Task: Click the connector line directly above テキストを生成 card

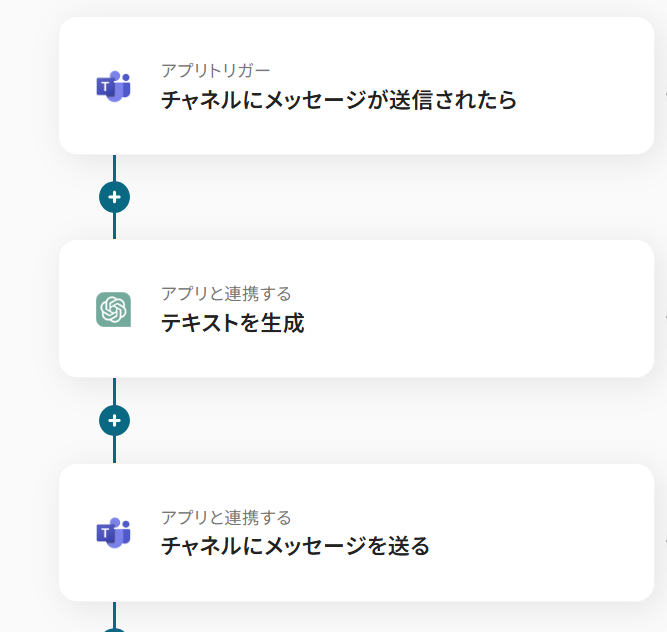Action: click(x=114, y=227)
